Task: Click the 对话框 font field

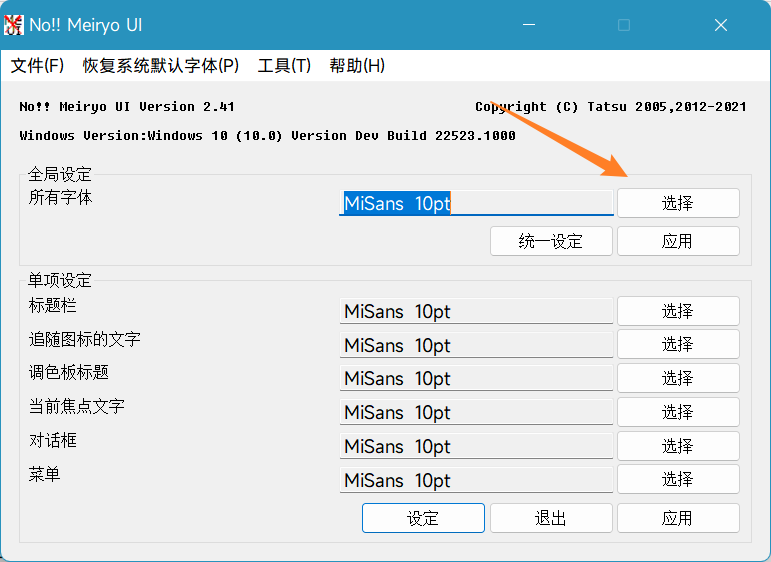Action: [476, 446]
